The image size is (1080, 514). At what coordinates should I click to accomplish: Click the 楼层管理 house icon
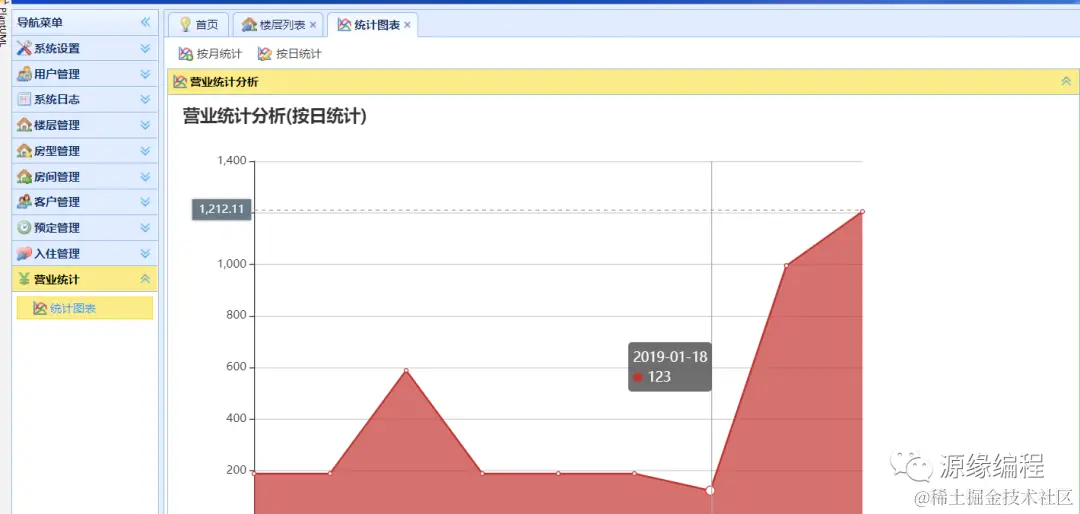pos(24,125)
